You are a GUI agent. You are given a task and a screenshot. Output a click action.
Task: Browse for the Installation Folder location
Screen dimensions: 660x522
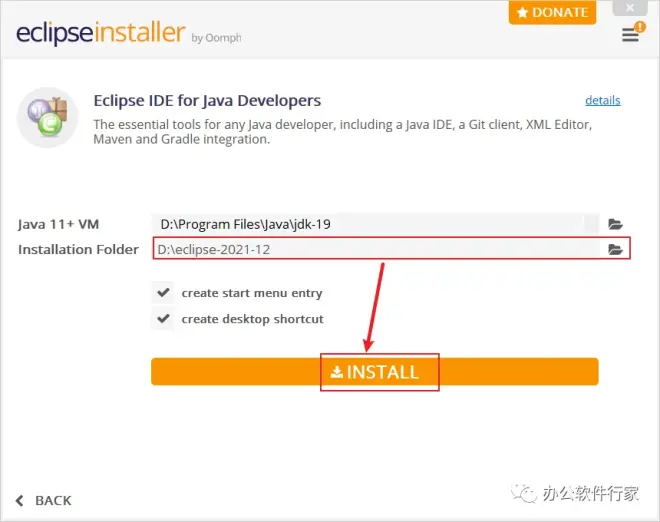point(616,249)
